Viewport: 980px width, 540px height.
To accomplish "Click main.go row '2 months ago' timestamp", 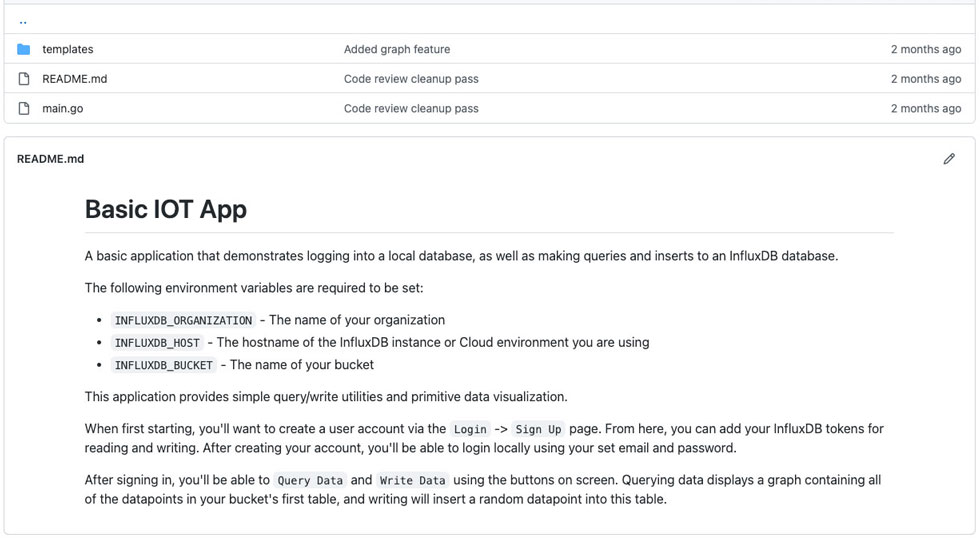I will (x=926, y=108).
